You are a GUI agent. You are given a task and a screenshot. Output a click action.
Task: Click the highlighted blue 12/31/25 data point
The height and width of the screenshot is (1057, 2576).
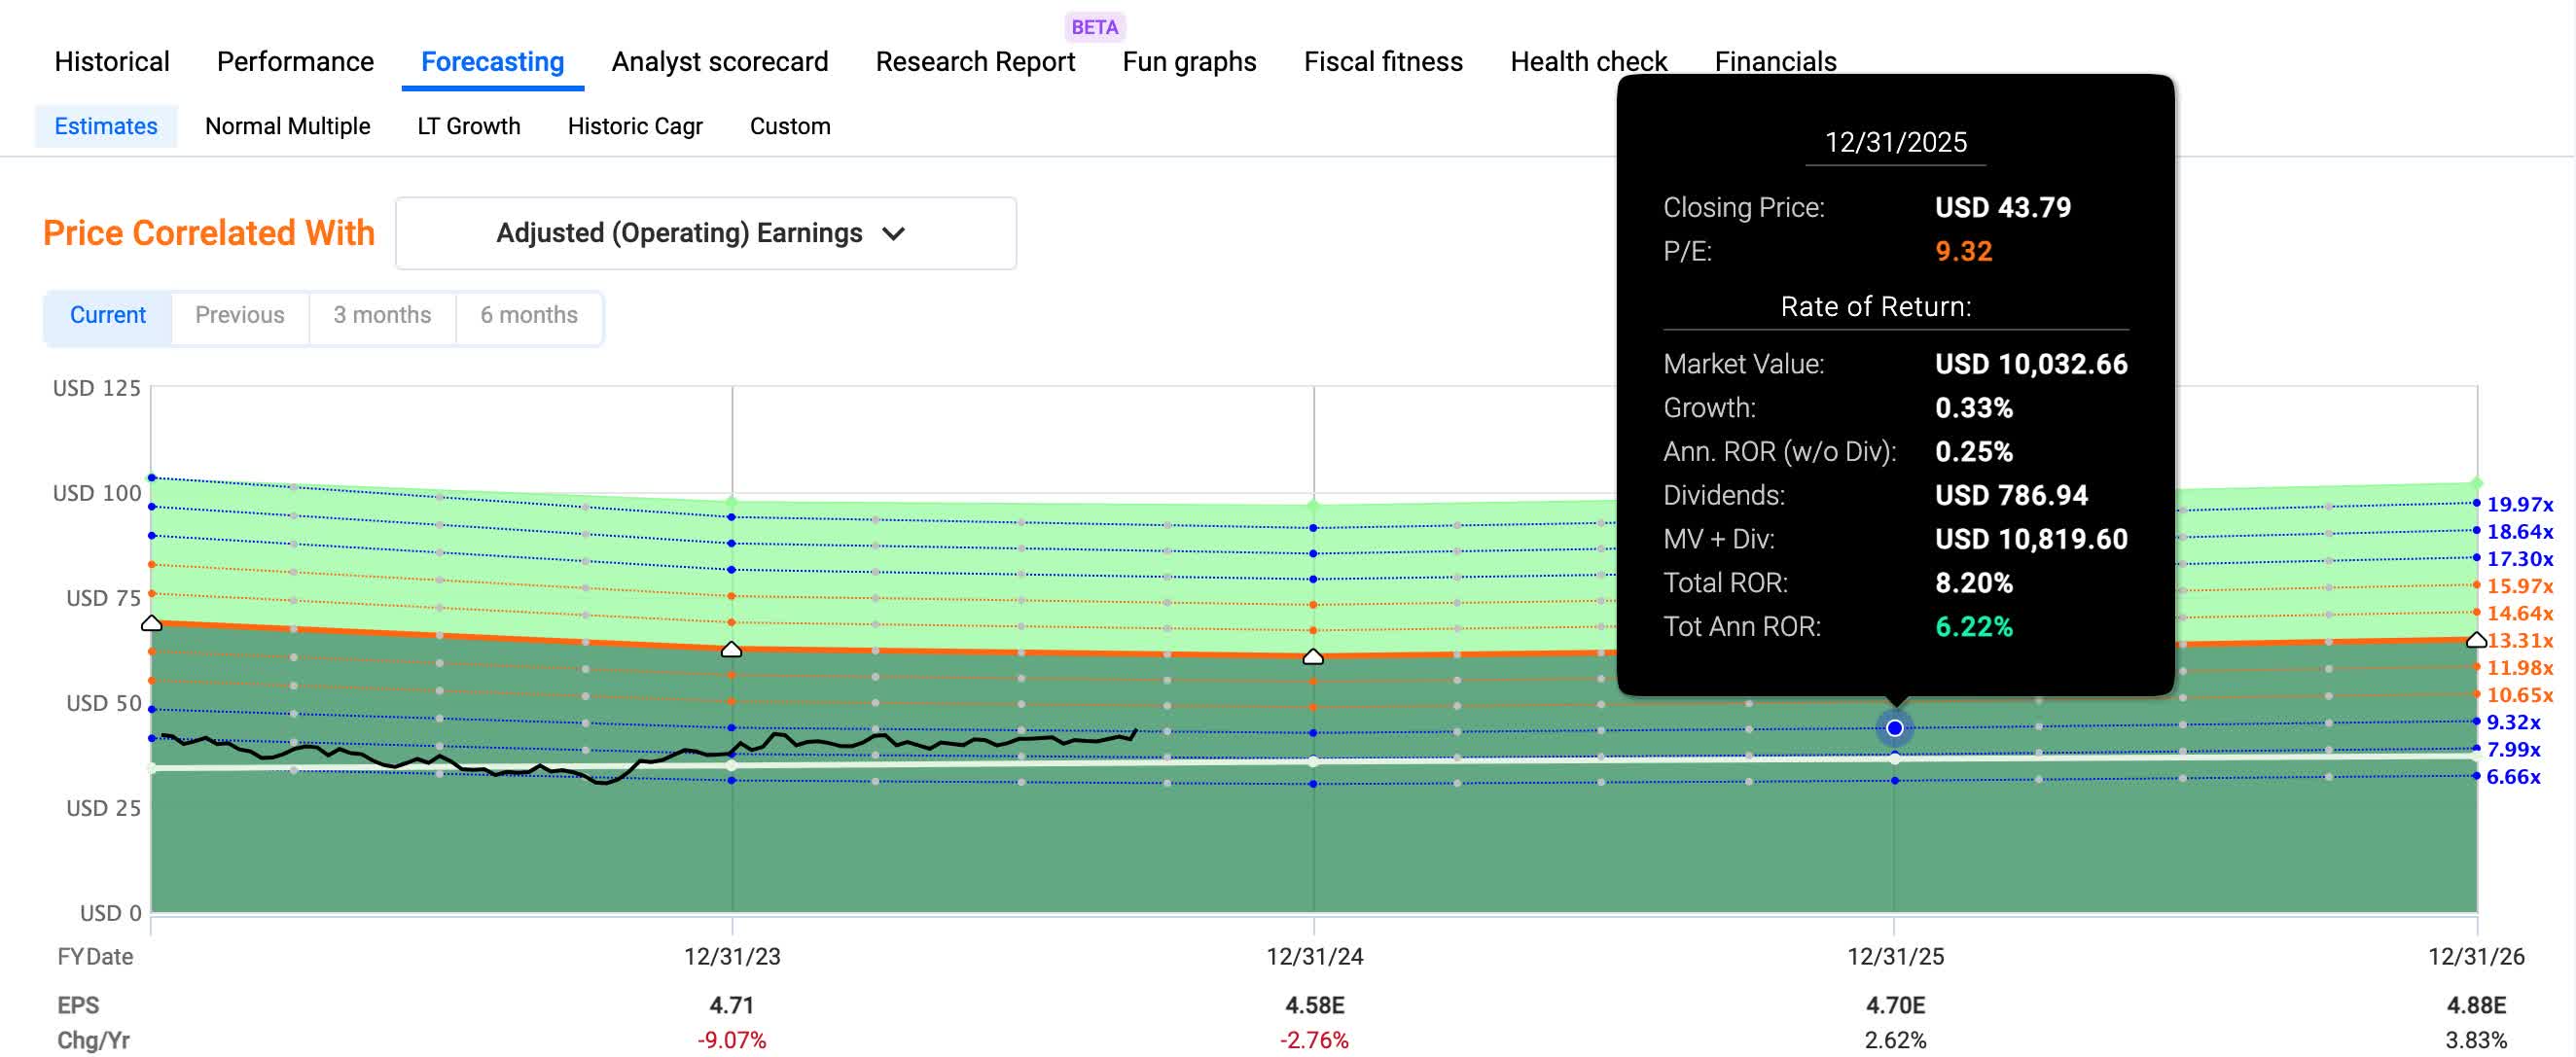(1894, 728)
